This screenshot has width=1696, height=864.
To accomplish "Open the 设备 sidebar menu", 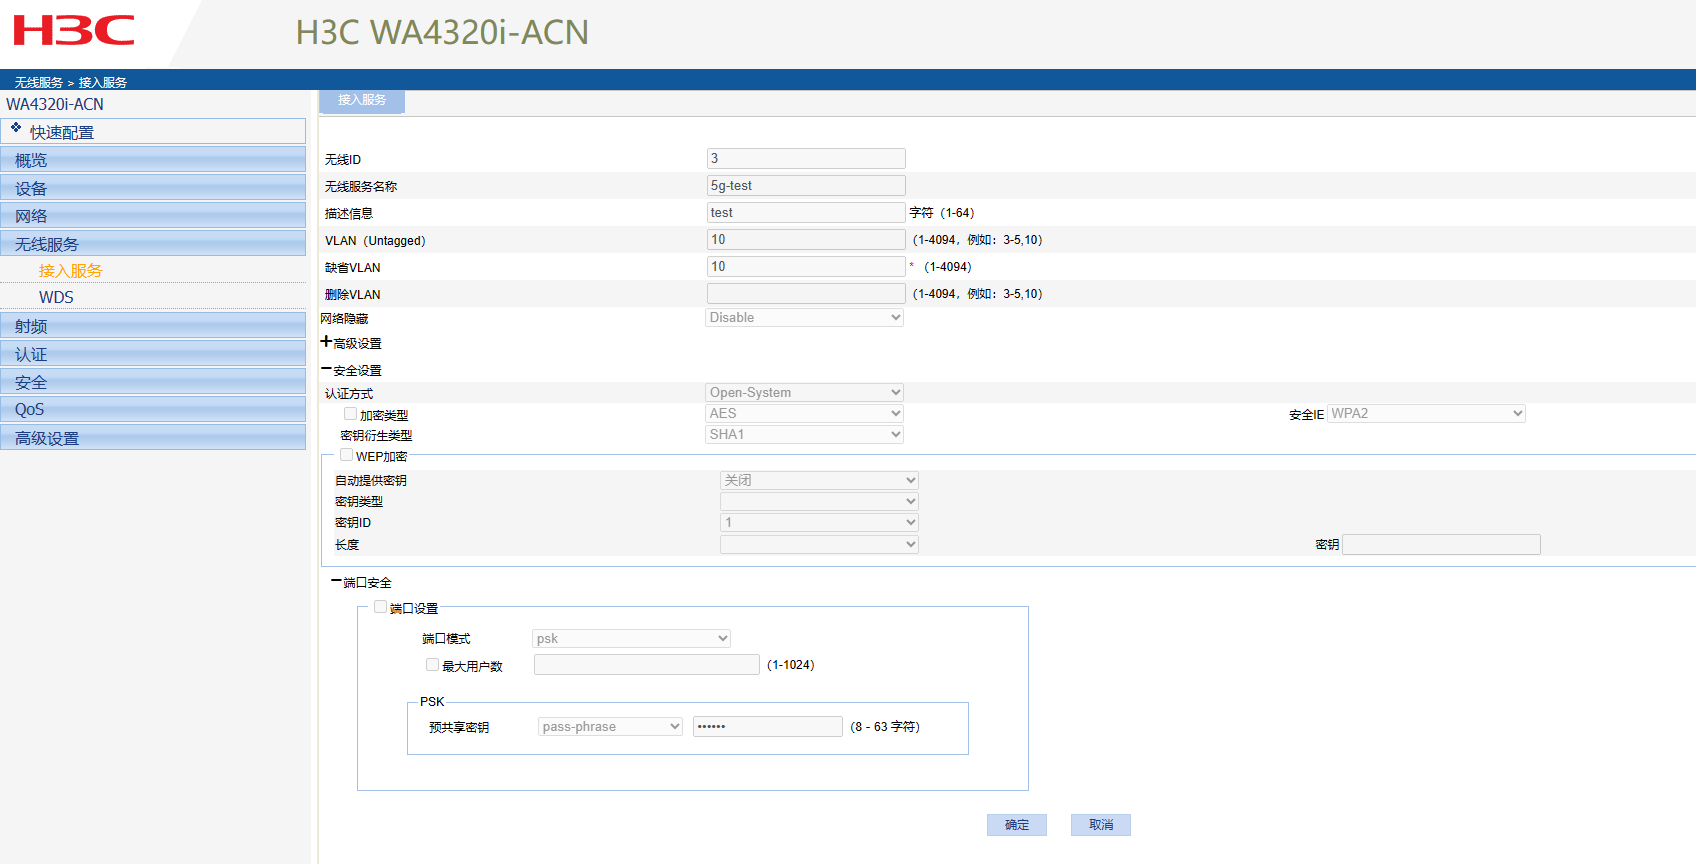I will tap(153, 188).
